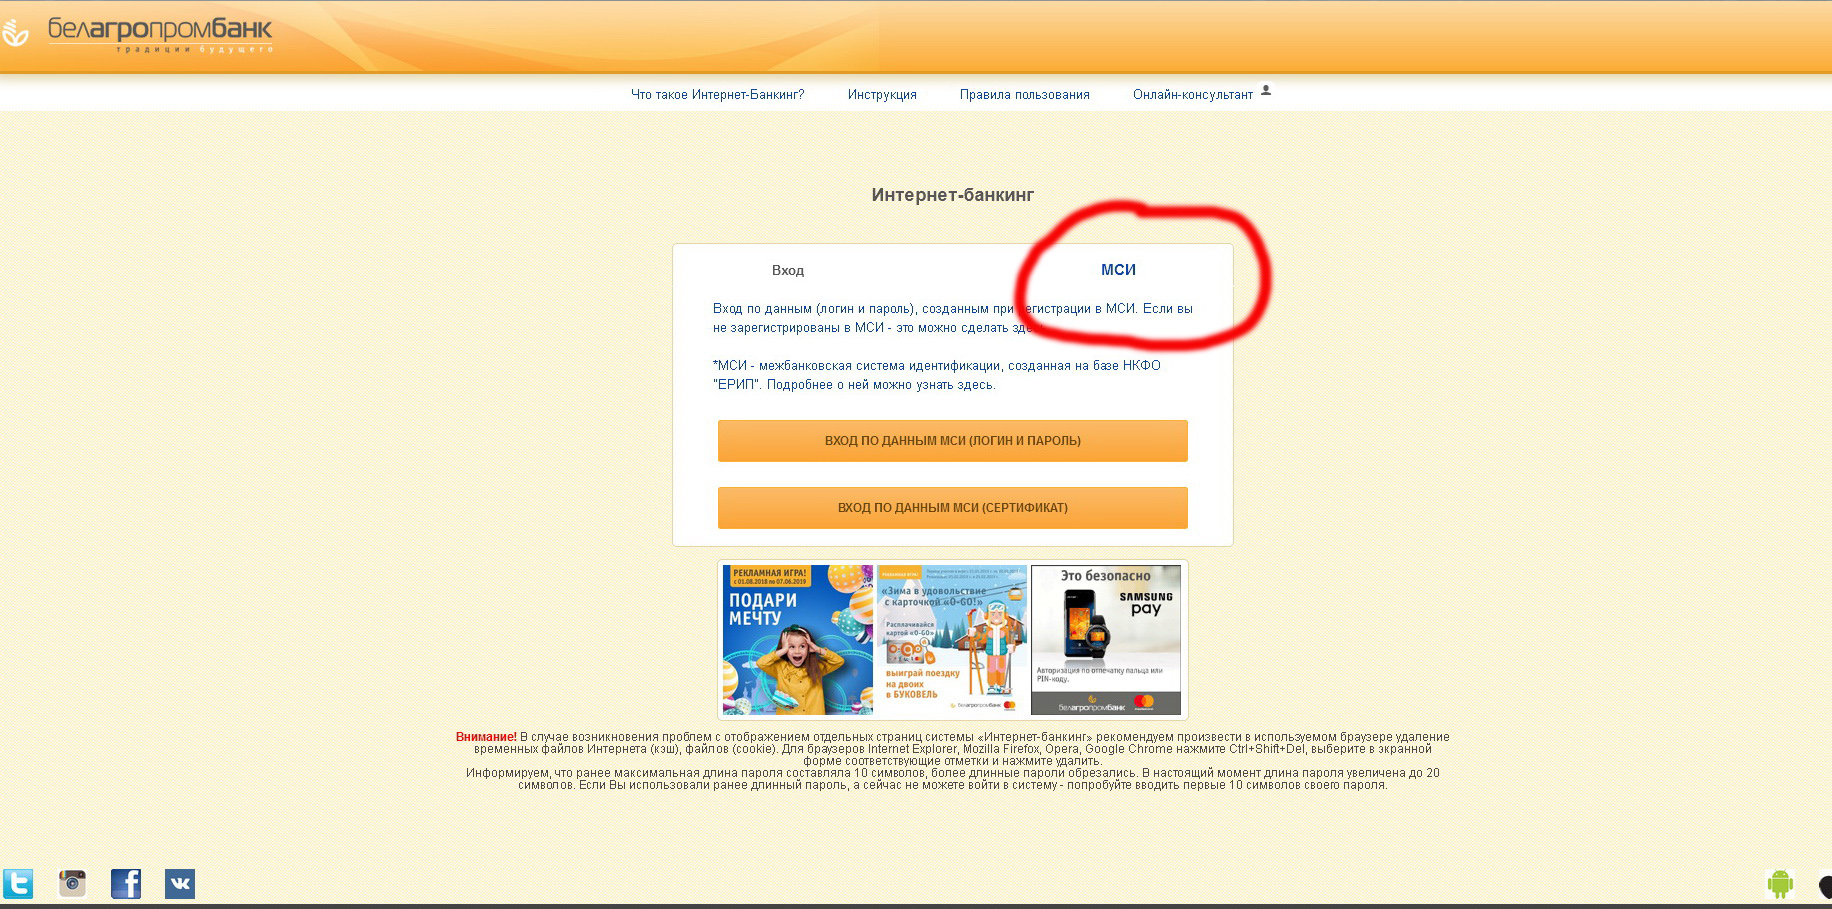The image size is (1832, 909).
Task: Open the Зима в удовольствие ski banner
Action: coord(952,640)
